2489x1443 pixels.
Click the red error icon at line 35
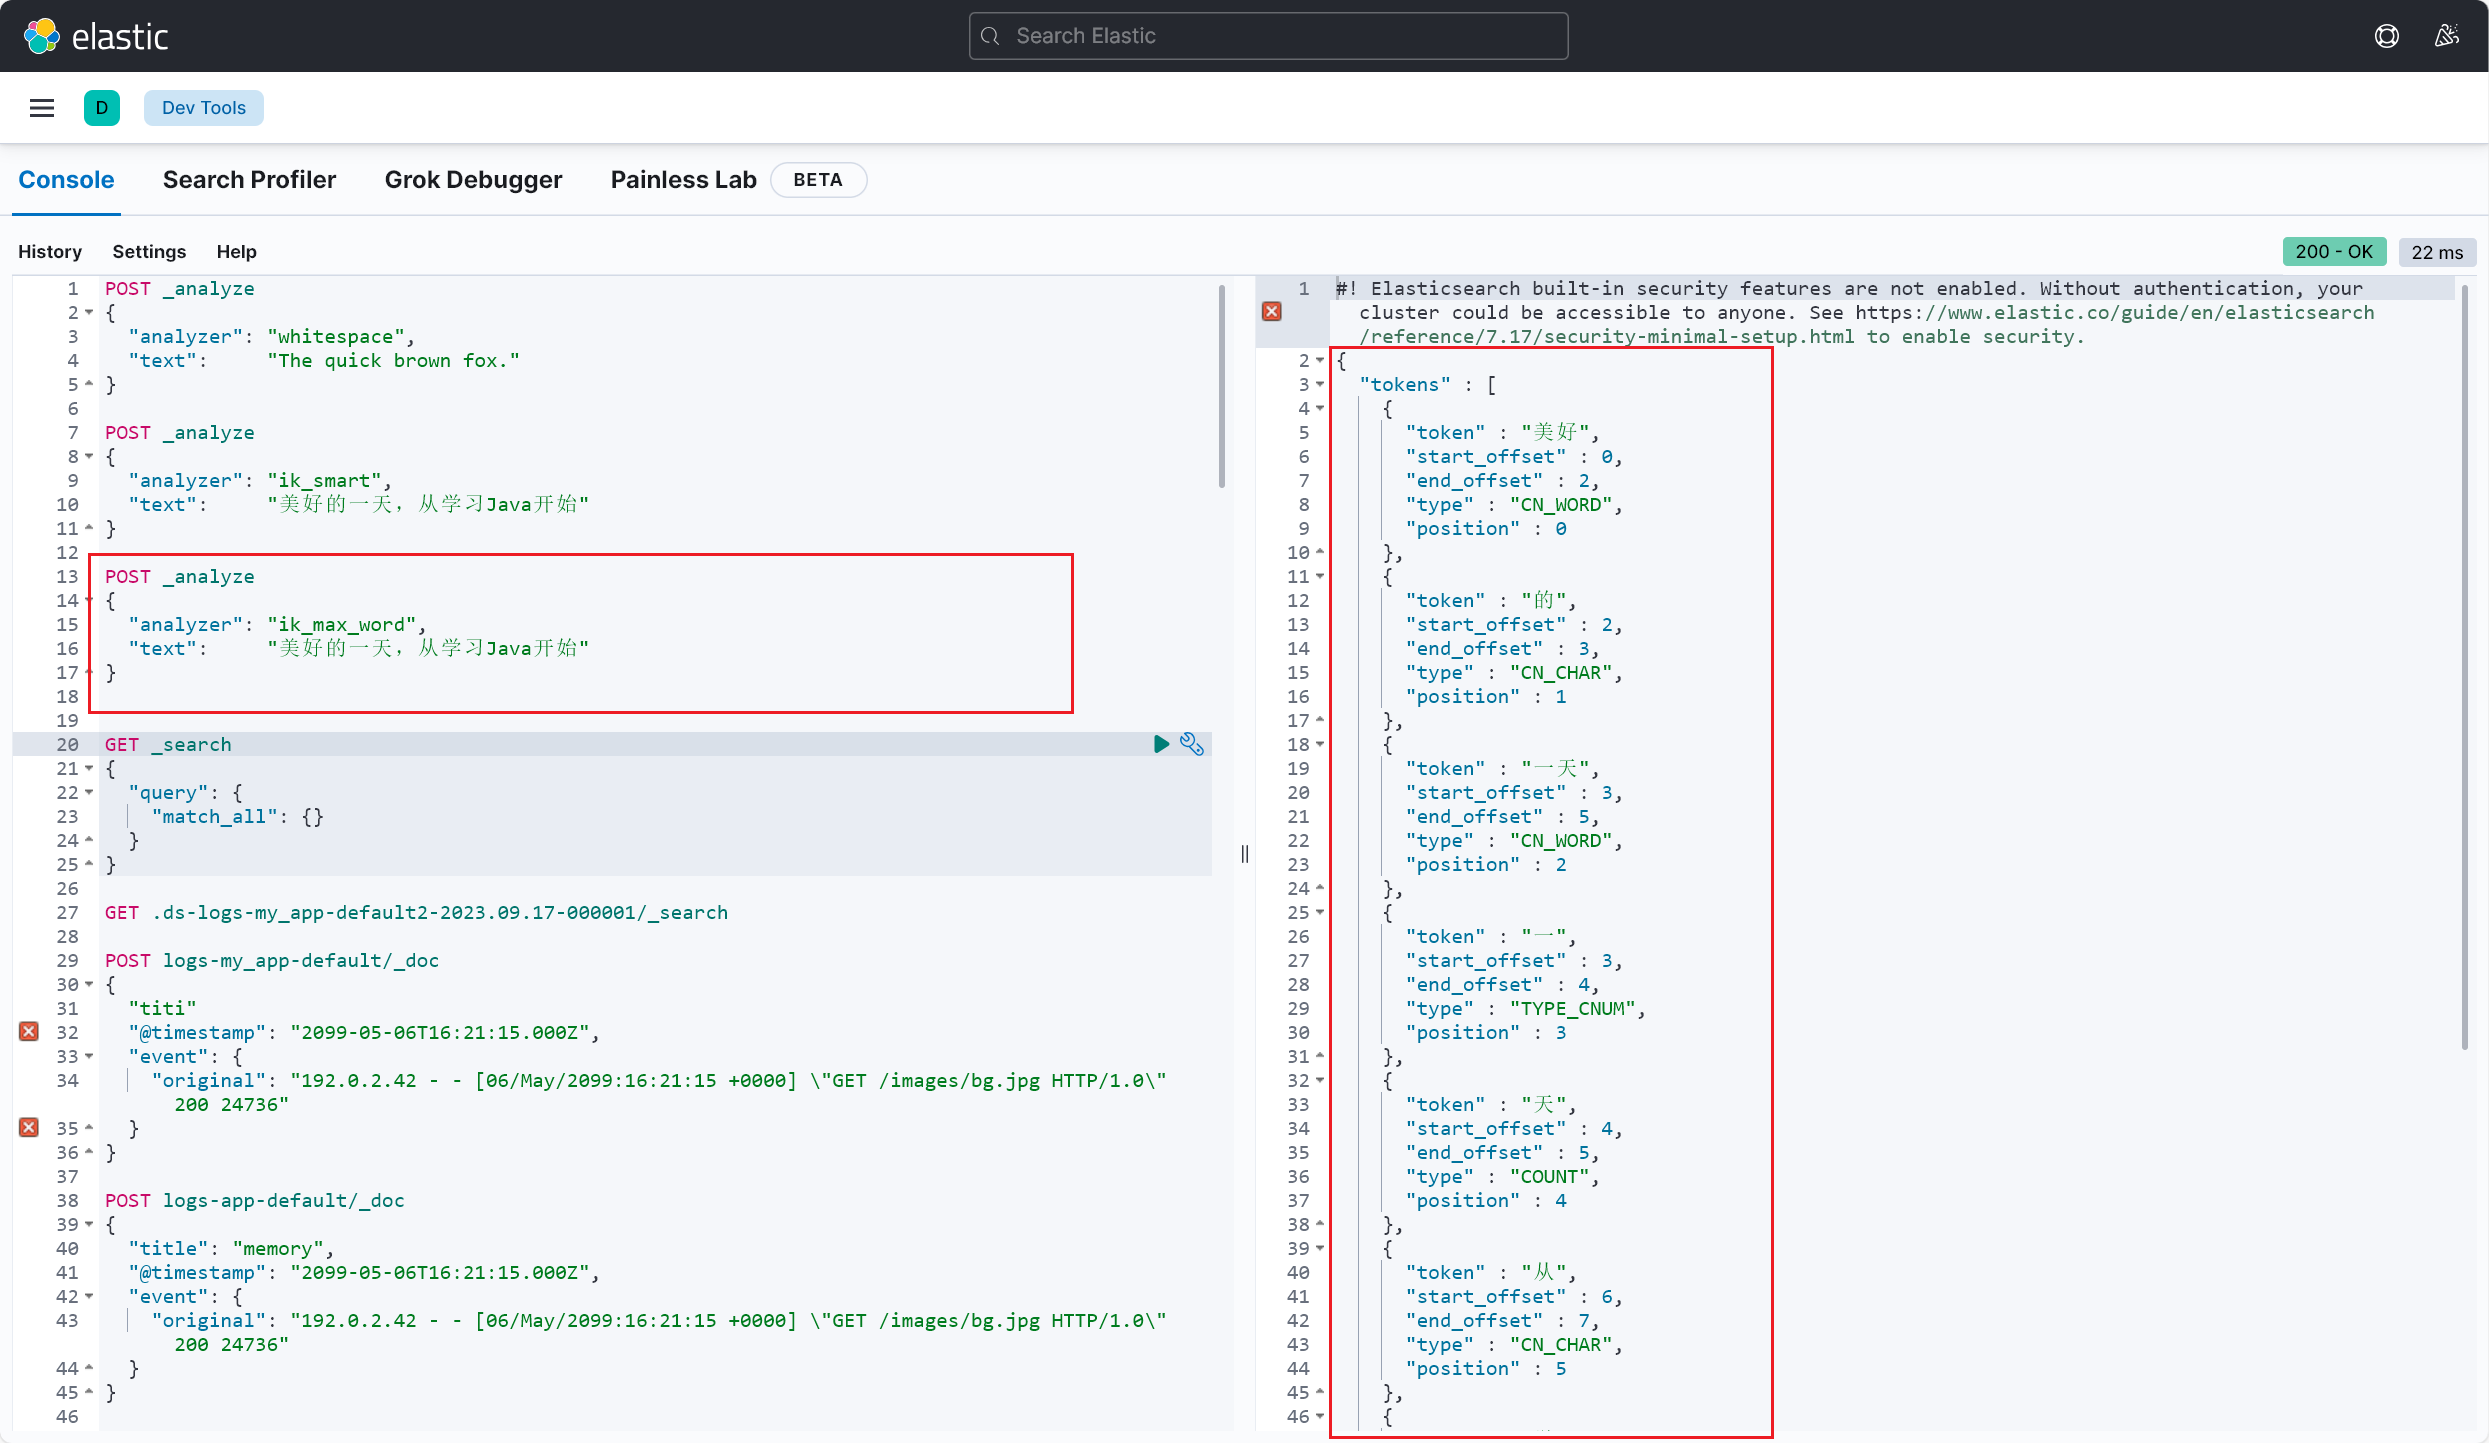[x=27, y=1129]
